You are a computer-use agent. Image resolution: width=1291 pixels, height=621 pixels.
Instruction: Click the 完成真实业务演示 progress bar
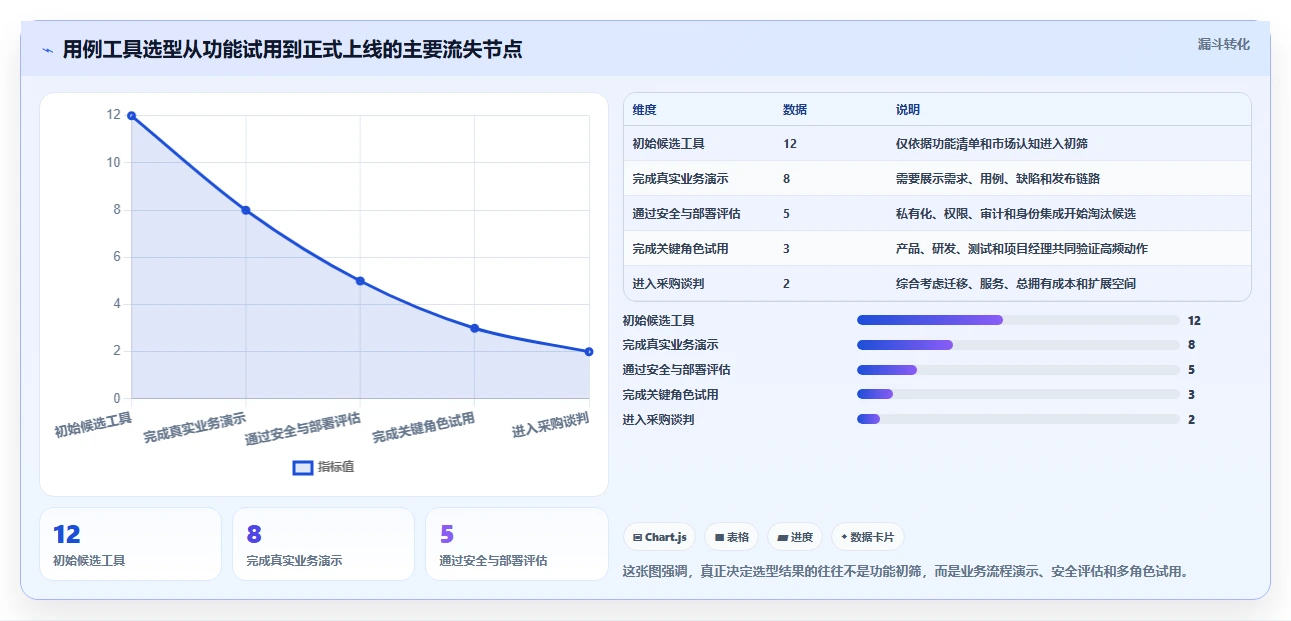click(x=1018, y=345)
